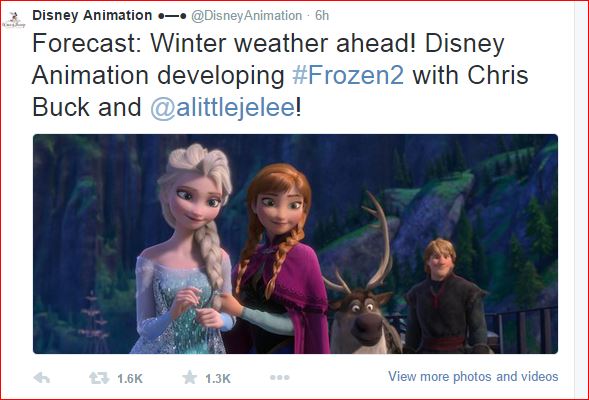Select View more photos and videos
Image resolution: width=589 pixels, height=400 pixels.
(x=473, y=376)
